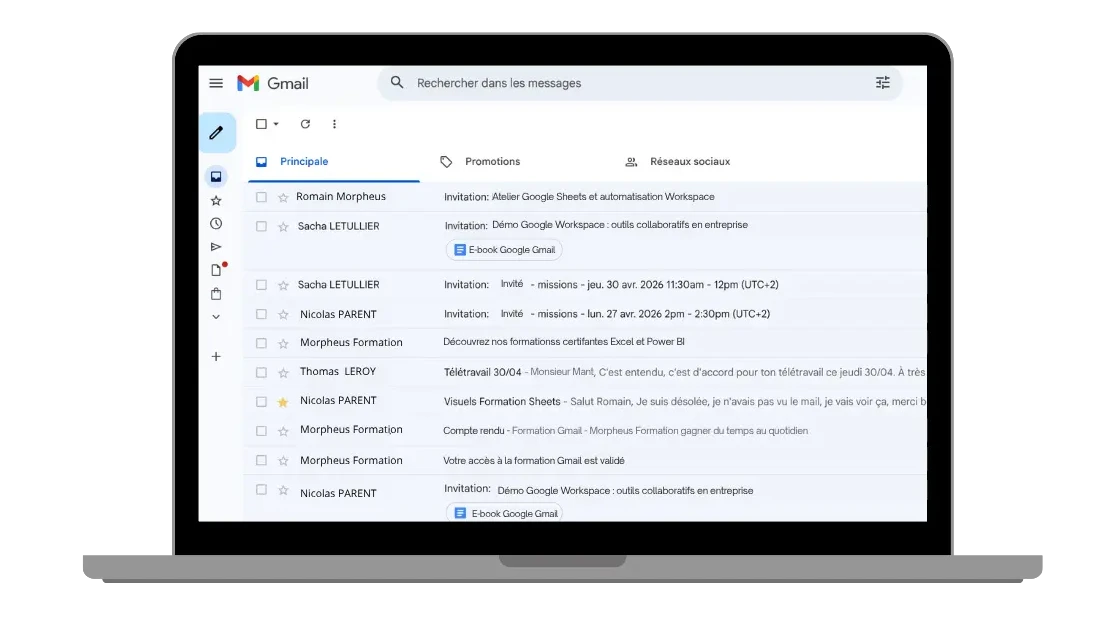Click the Gmail logo

click(273, 83)
